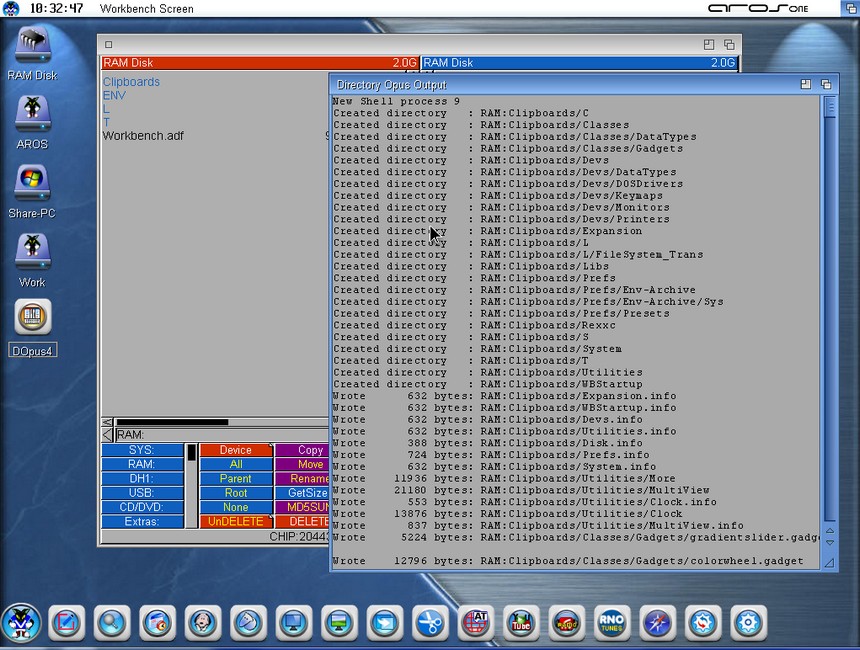The width and height of the screenshot is (860, 650).
Task: Launch the compass browser icon in dock
Action: point(657,623)
